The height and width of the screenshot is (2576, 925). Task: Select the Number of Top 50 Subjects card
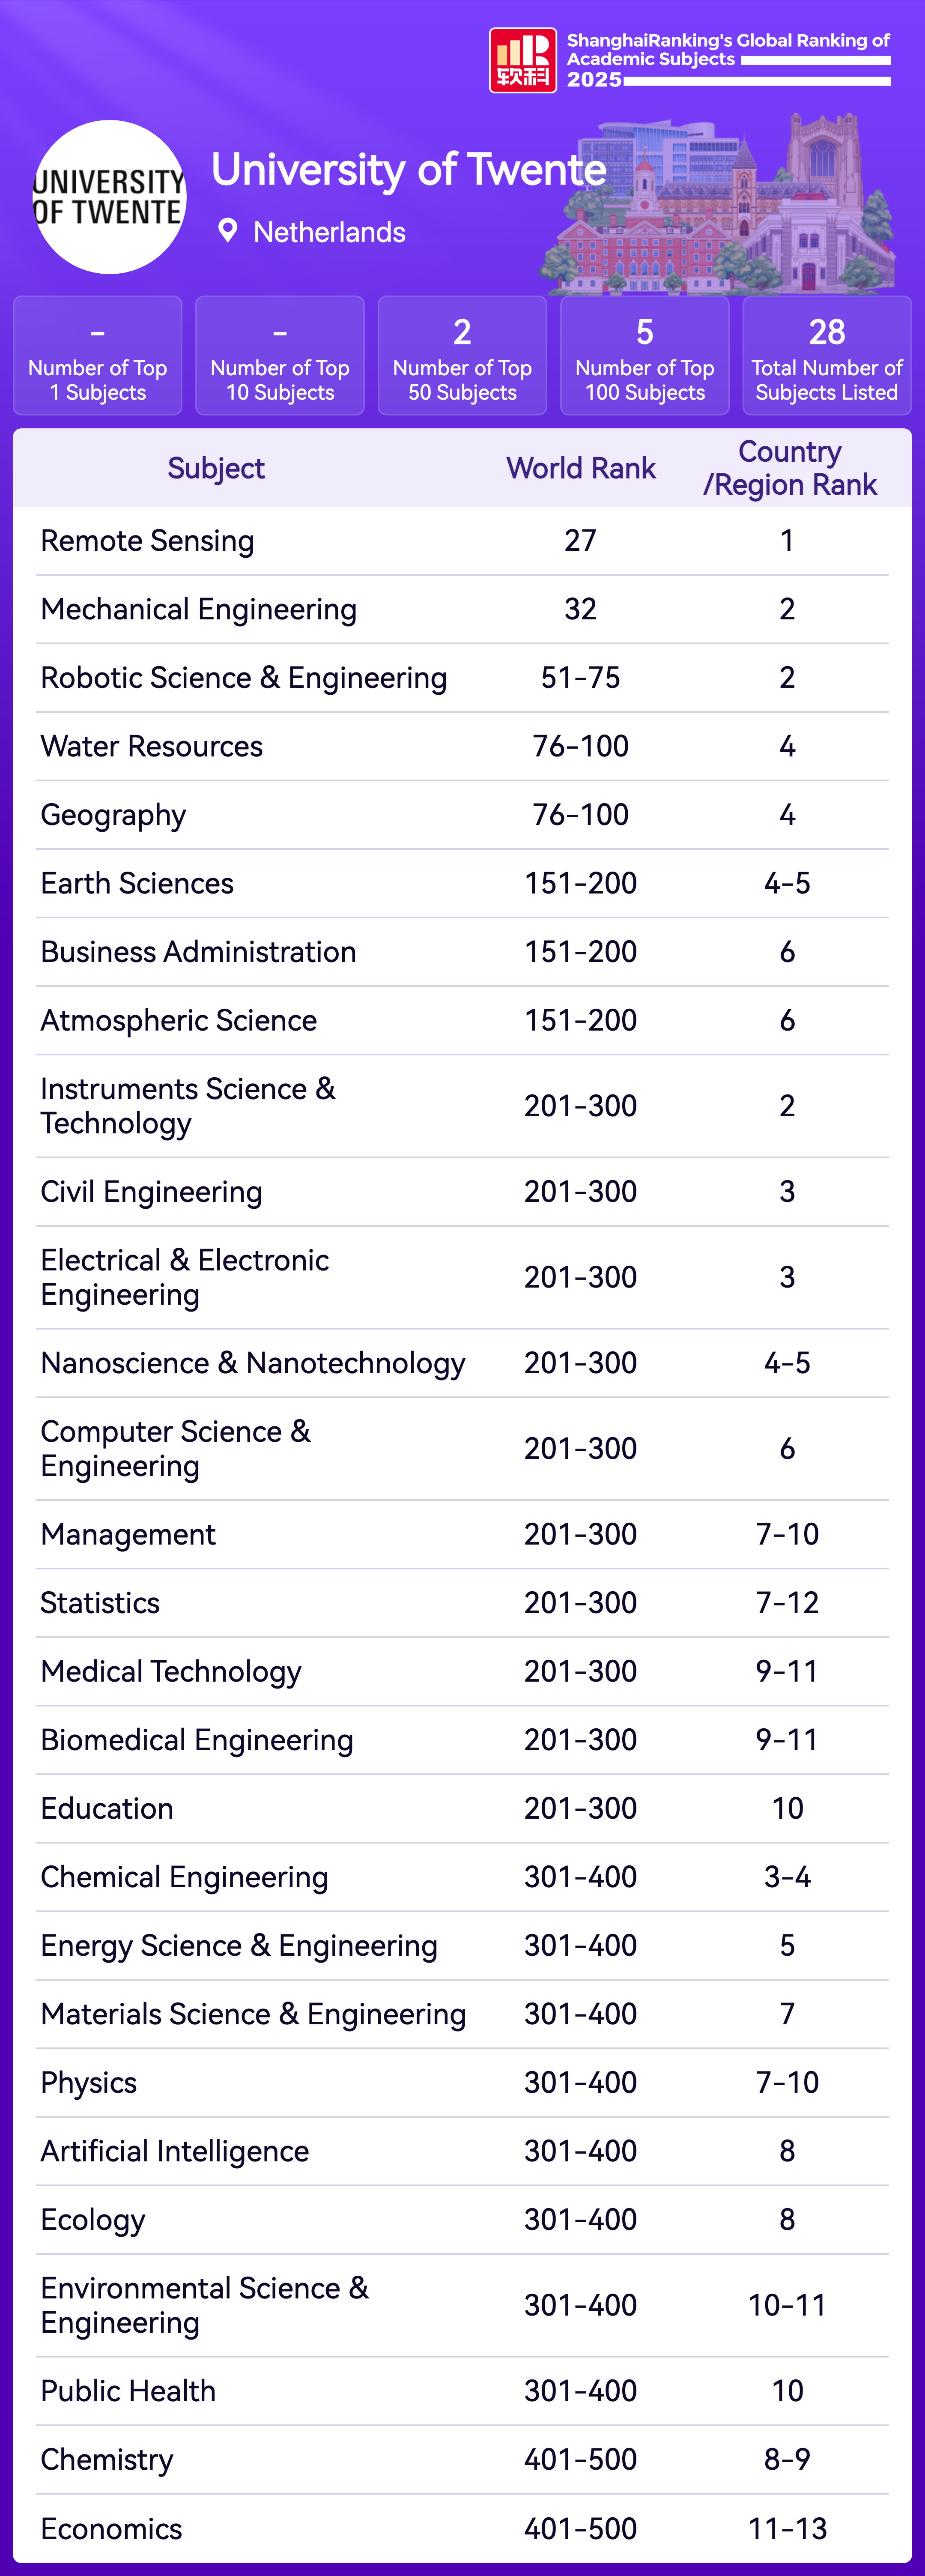[x=462, y=355]
